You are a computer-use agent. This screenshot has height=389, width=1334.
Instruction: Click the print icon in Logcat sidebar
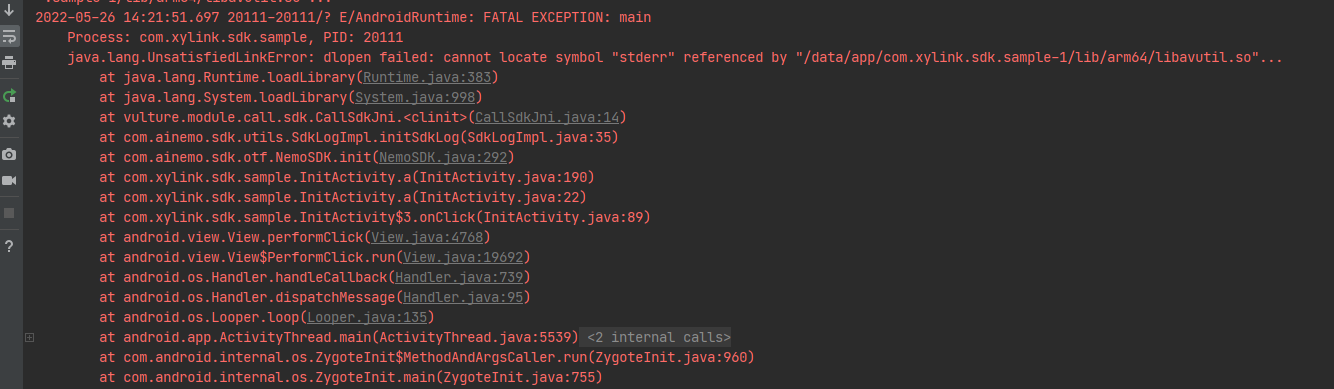[9, 62]
